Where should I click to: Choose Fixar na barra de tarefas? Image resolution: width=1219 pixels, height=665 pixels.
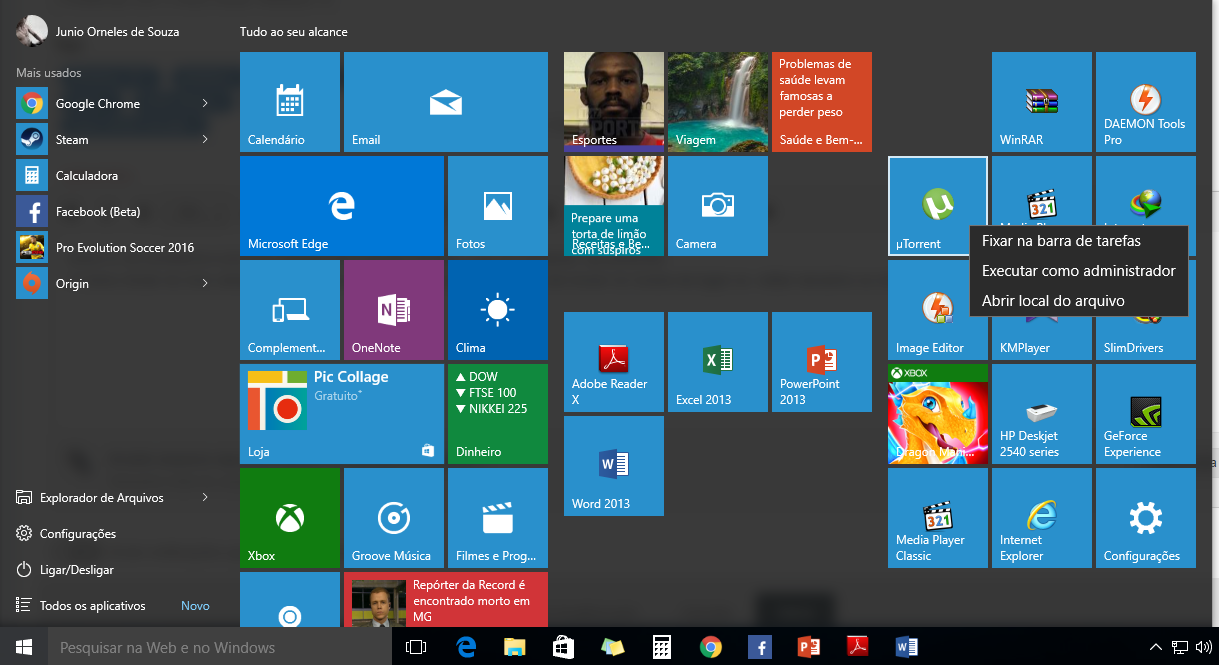[x=1079, y=241]
